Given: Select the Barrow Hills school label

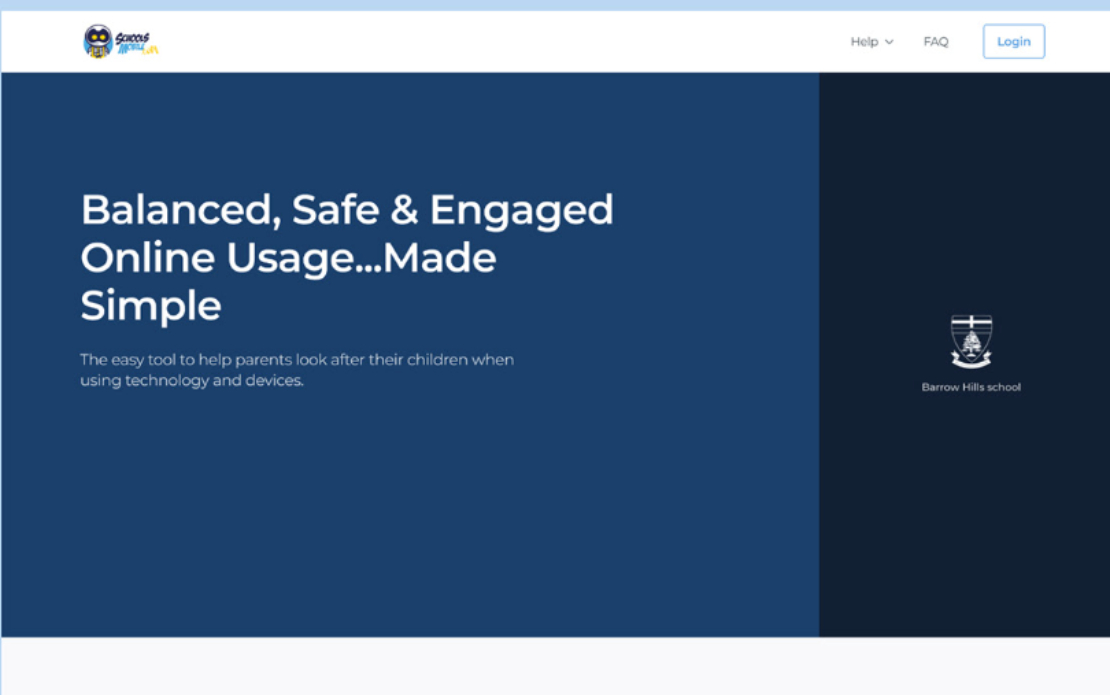Looking at the screenshot, I should coord(971,387).
